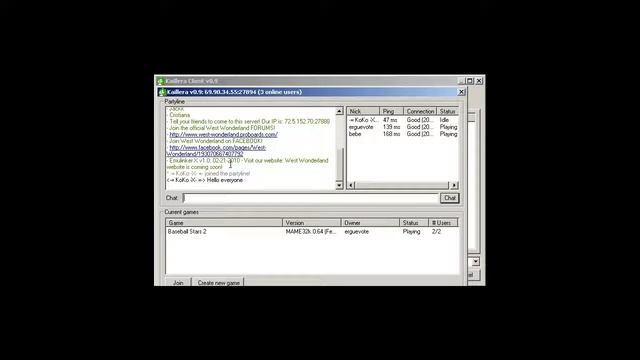Click the Idle status of KoKo-X
640x360 pixels.
[x=444, y=120]
